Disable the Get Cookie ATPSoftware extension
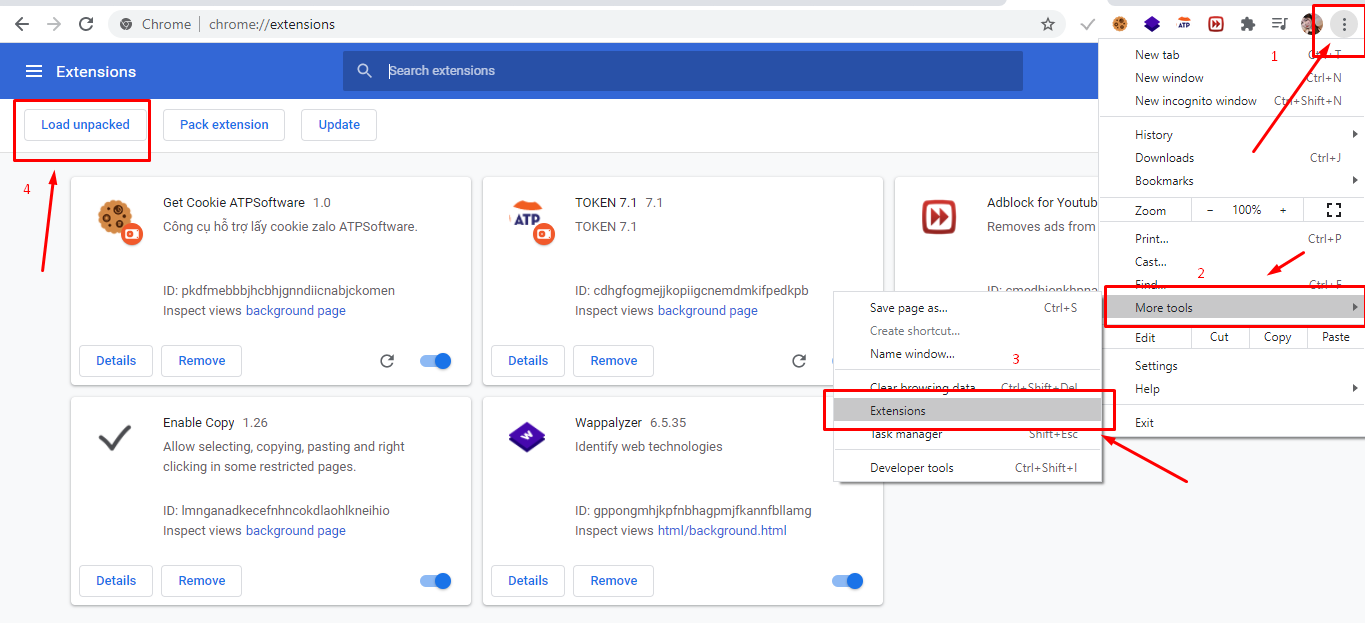This screenshot has height=623, width=1365. coord(435,361)
